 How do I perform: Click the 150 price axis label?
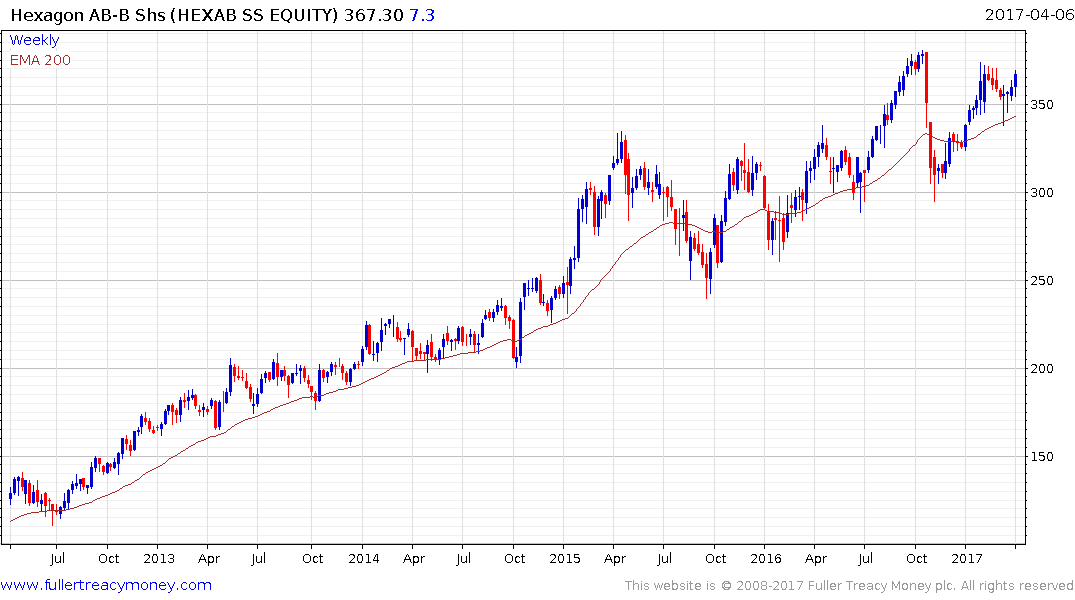(x=1042, y=457)
